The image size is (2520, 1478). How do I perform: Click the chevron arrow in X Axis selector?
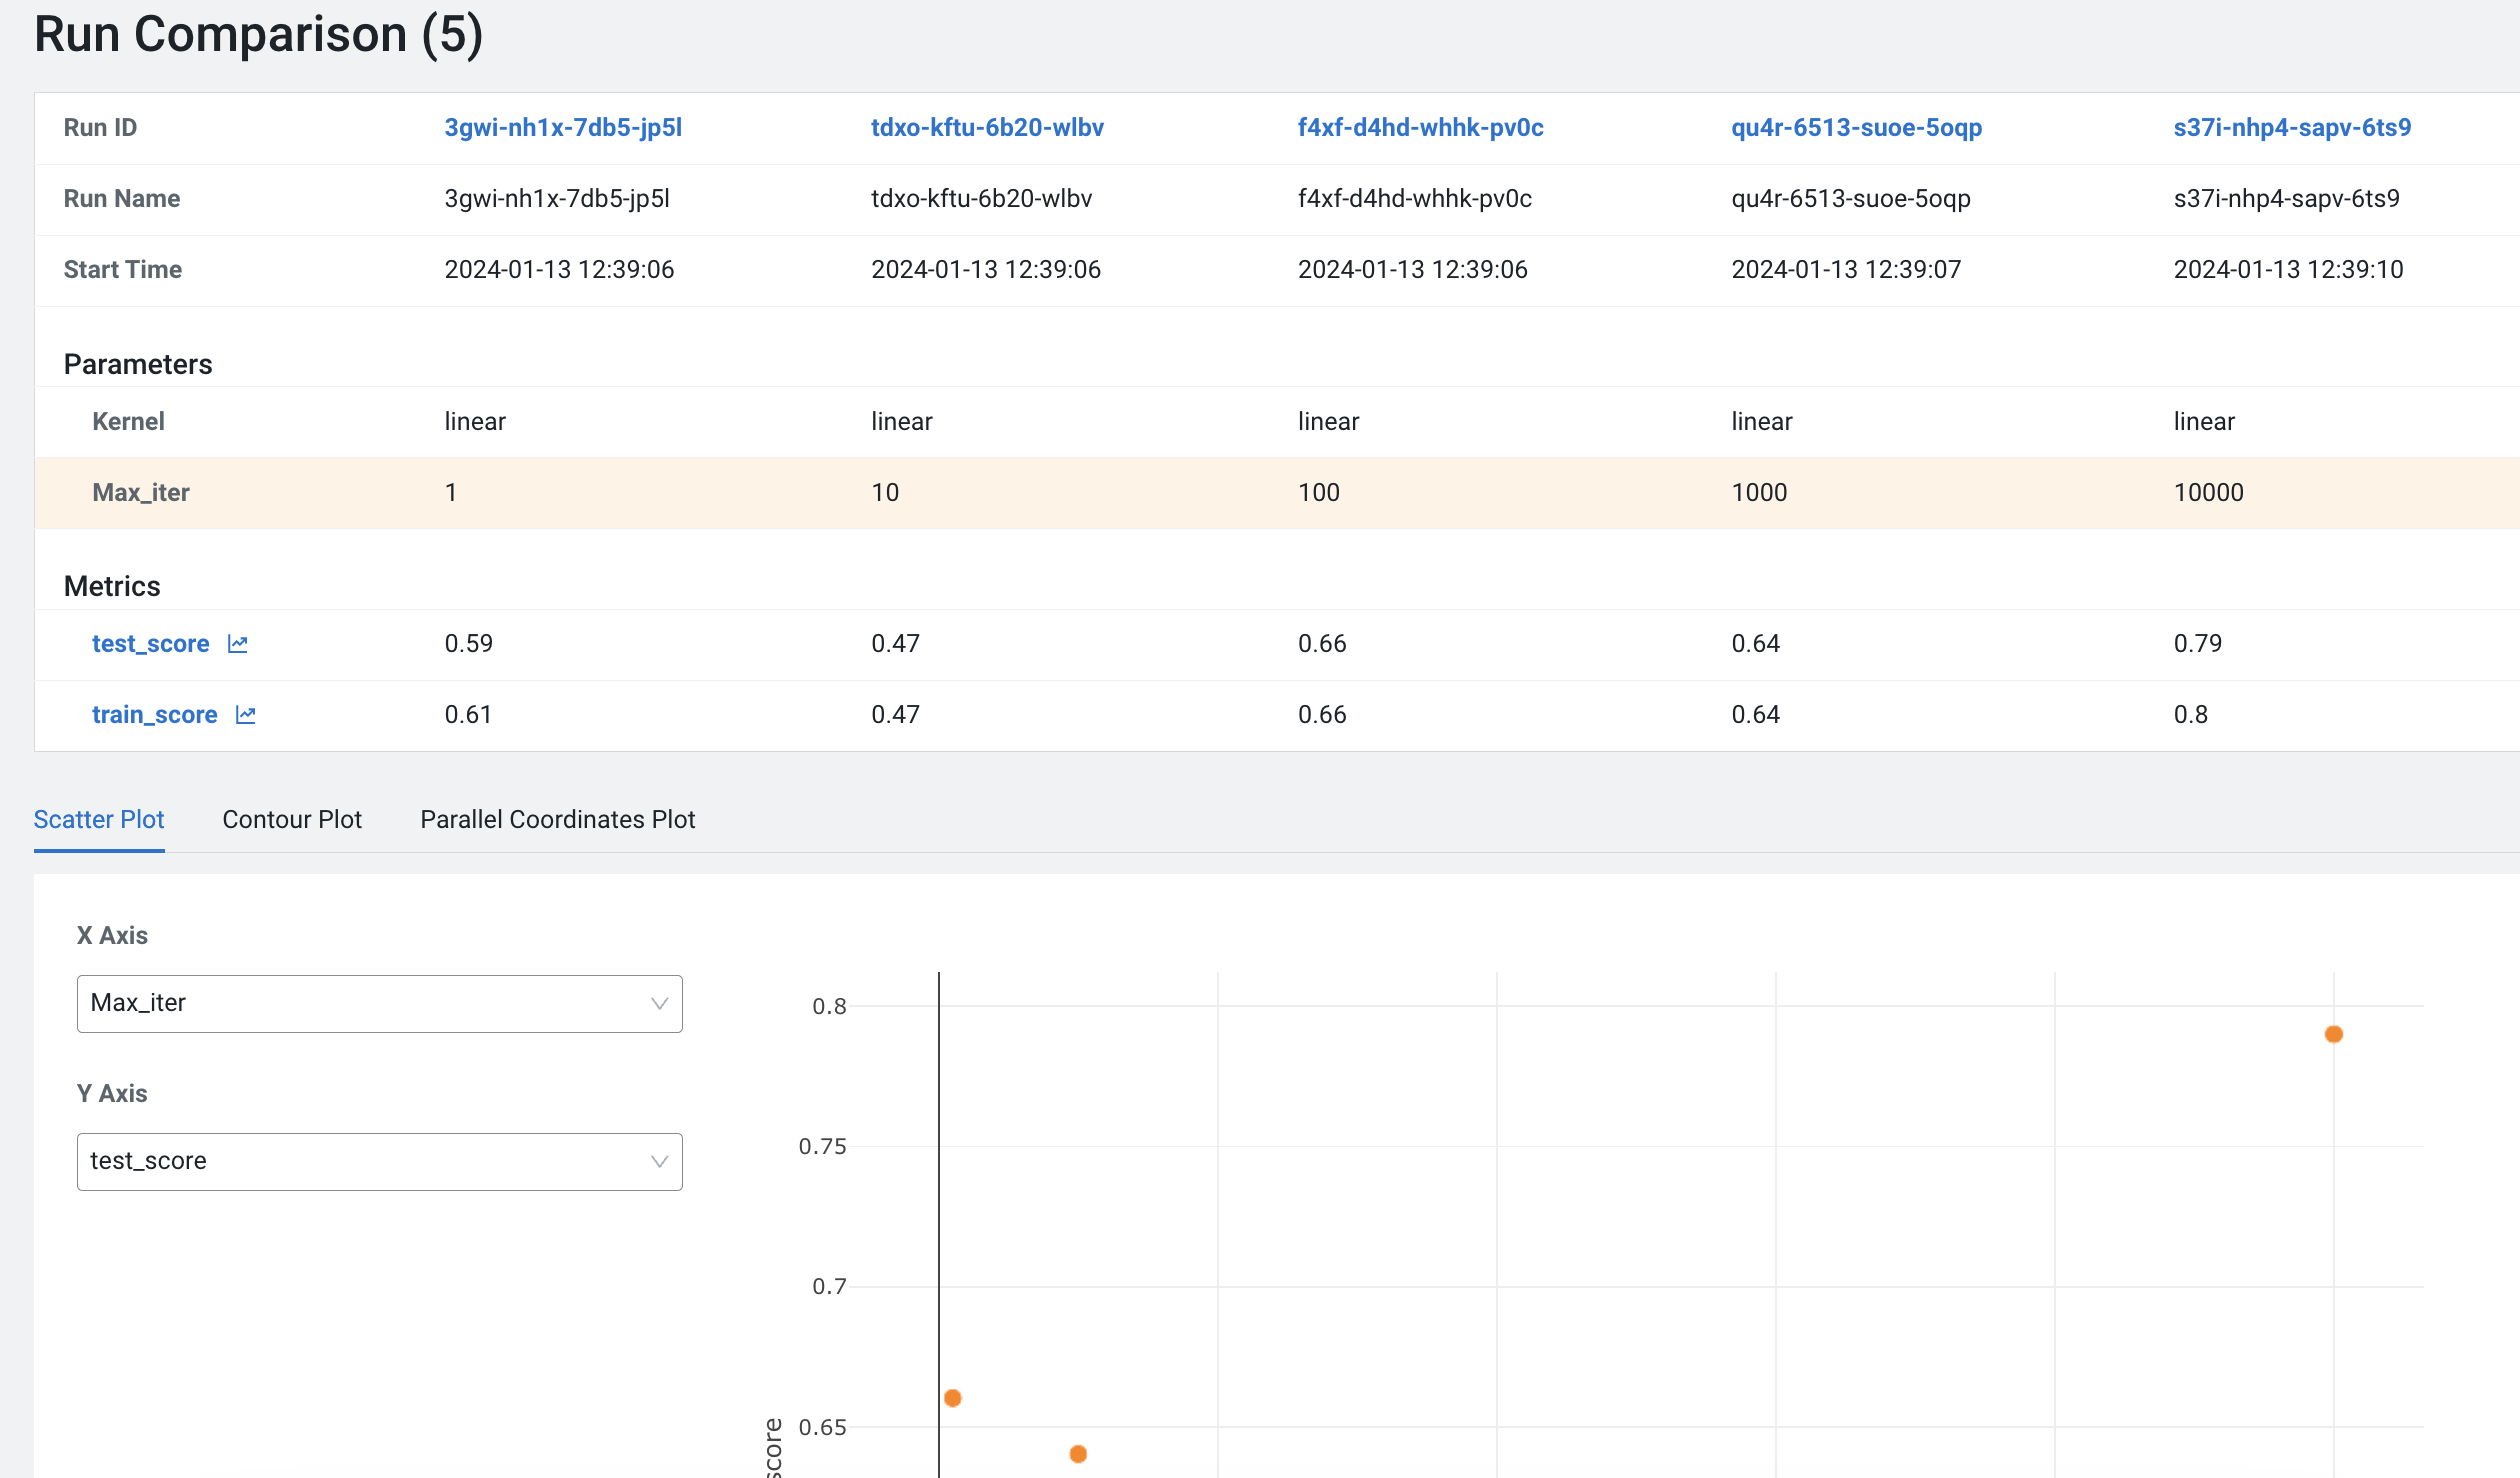[x=659, y=1003]
